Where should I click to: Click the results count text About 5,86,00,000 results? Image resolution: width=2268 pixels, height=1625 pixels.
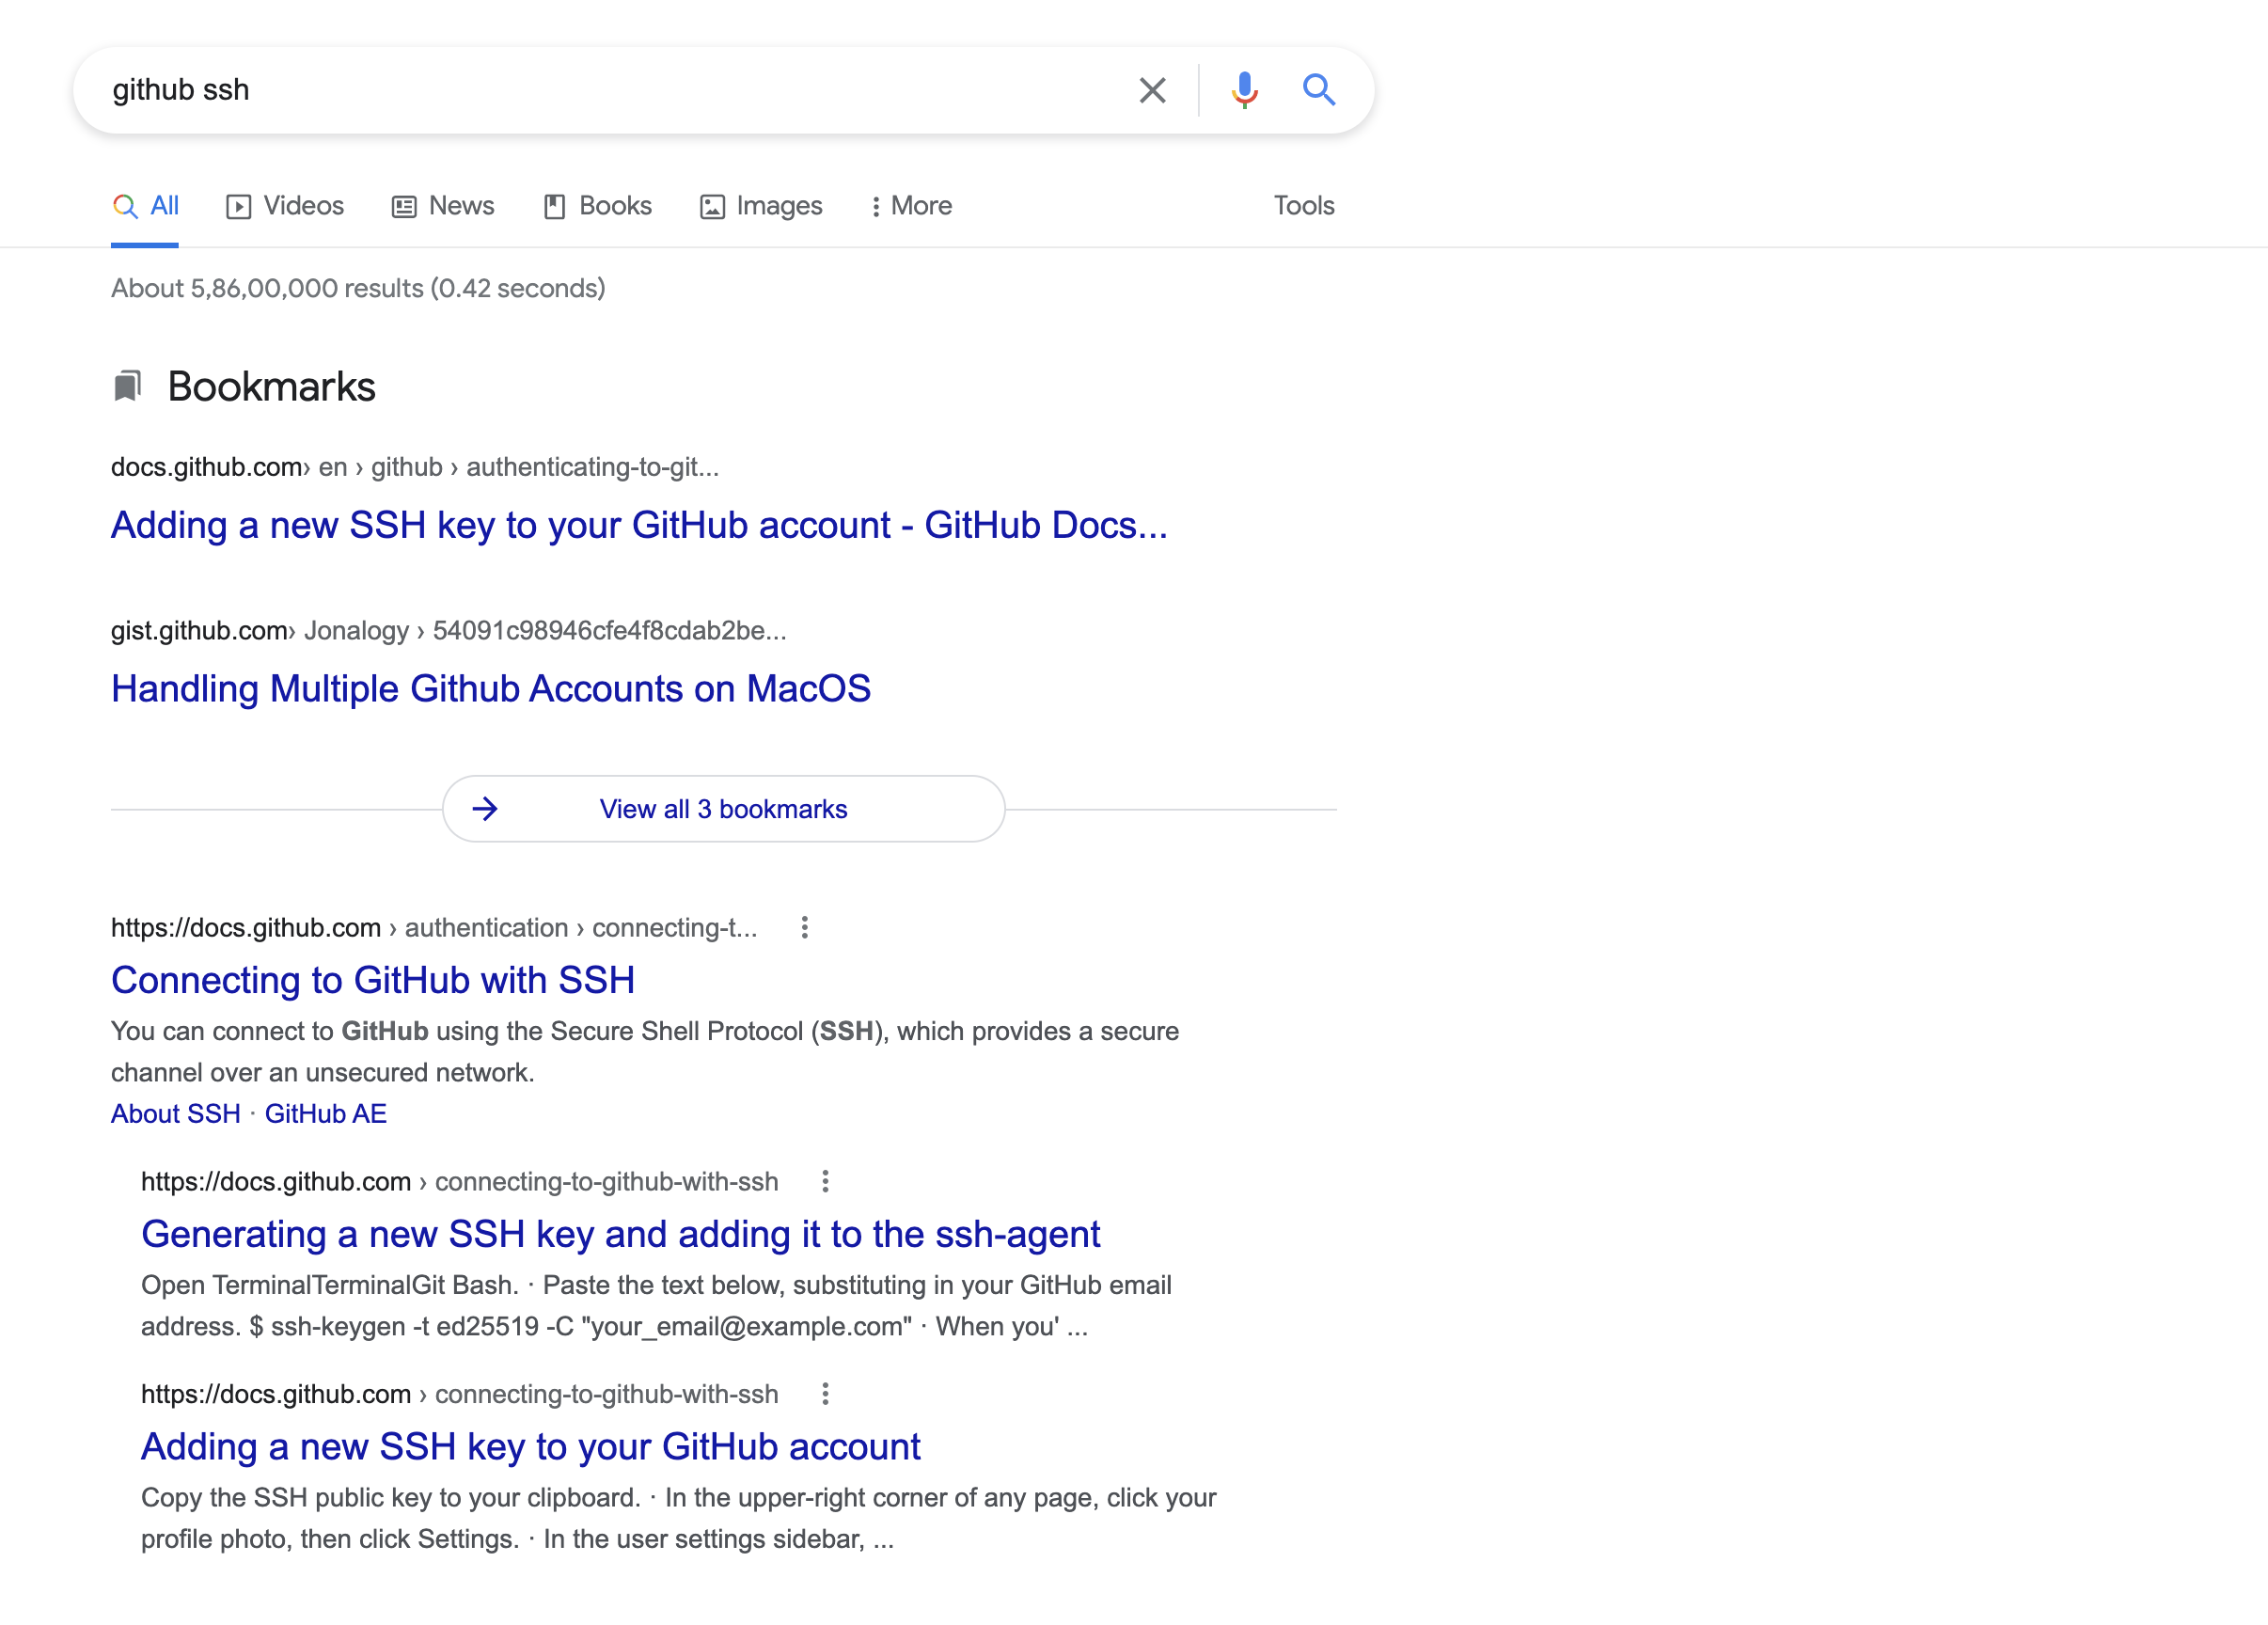tap(358, 288)
